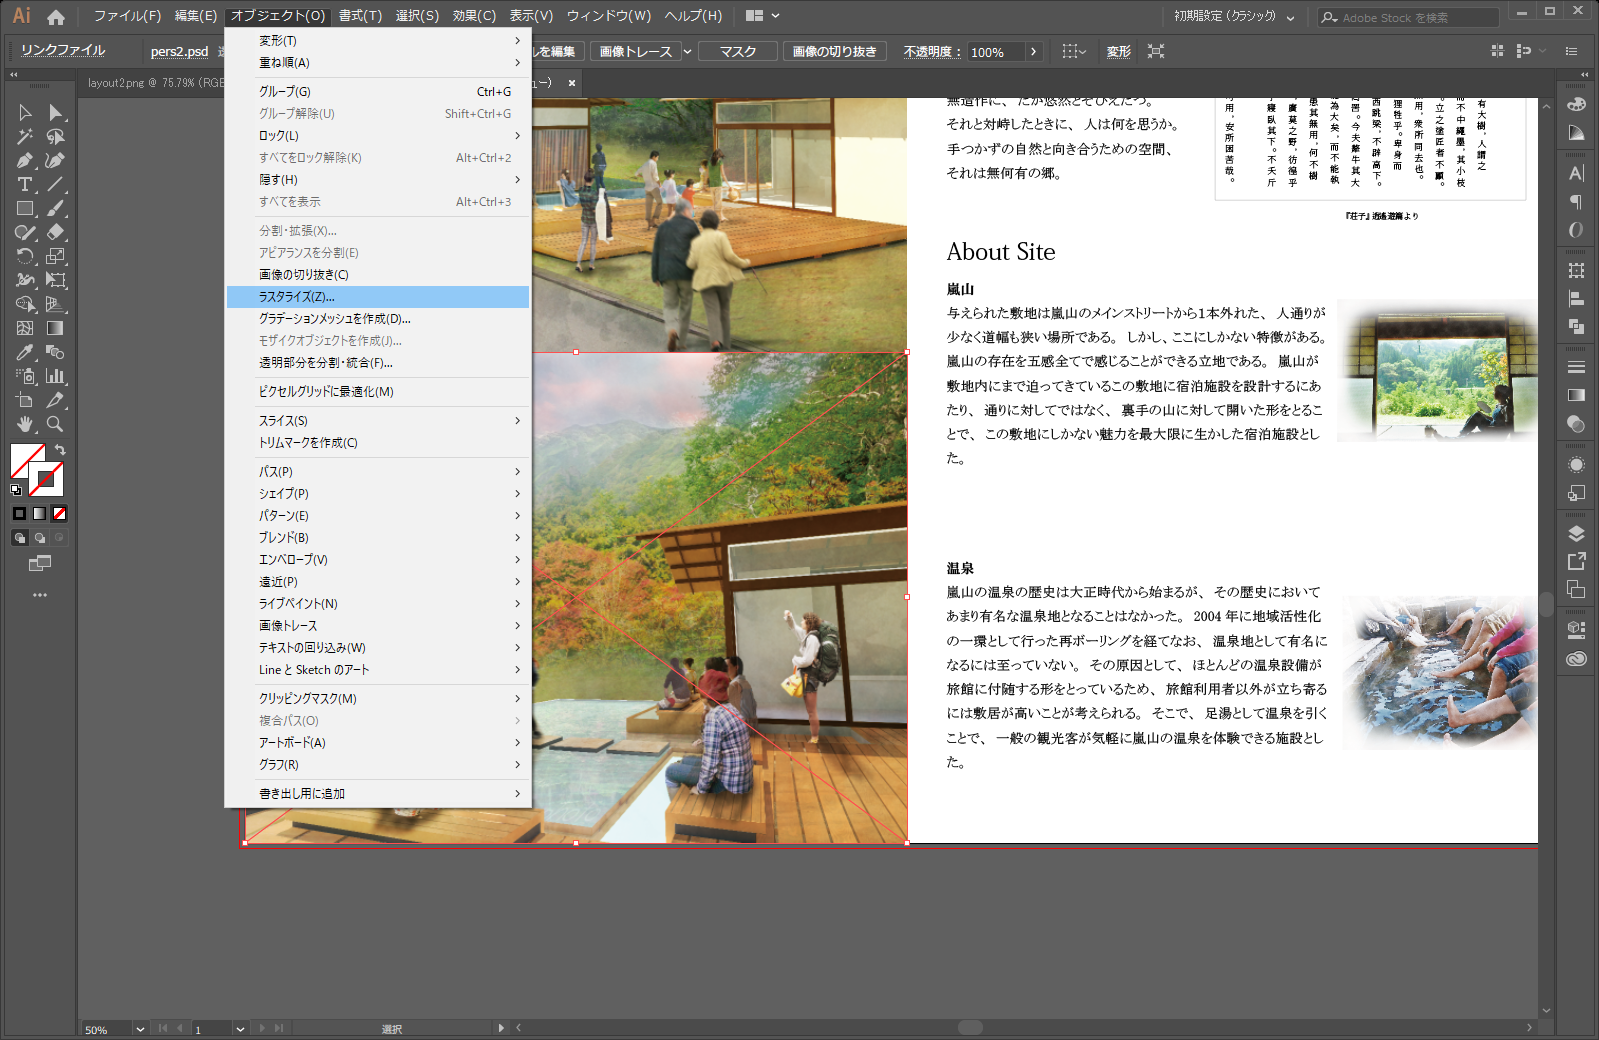Select the Artboard tool
This screenshot has width=1599, height=1040.
(x=25, y=400)
